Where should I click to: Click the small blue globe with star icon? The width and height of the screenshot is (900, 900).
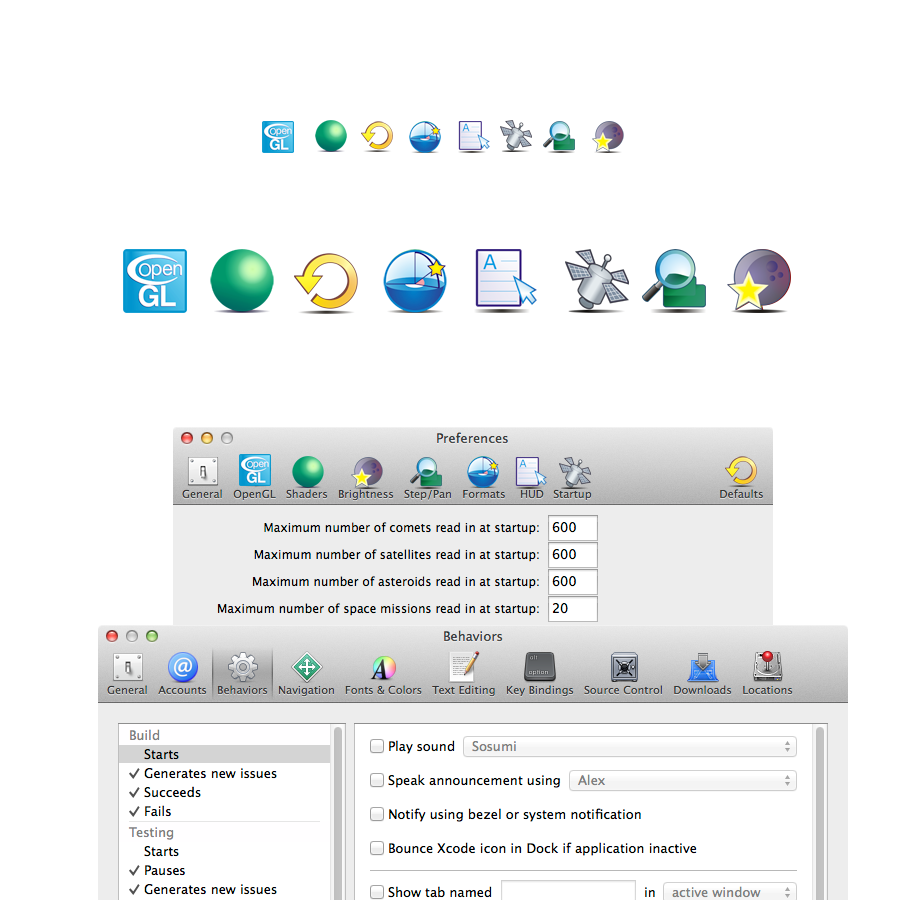coord(425,137)
